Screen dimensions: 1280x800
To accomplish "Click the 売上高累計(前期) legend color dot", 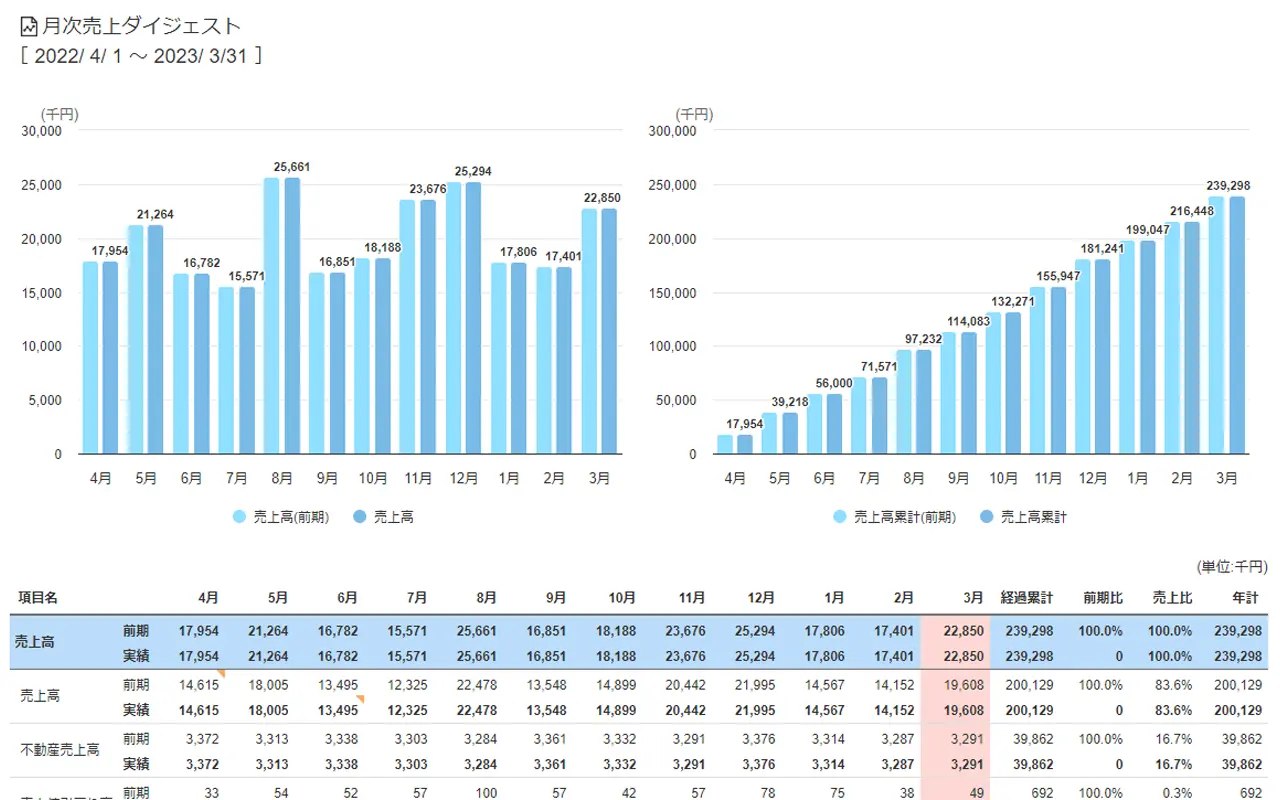I will click(x=840, y=517).
